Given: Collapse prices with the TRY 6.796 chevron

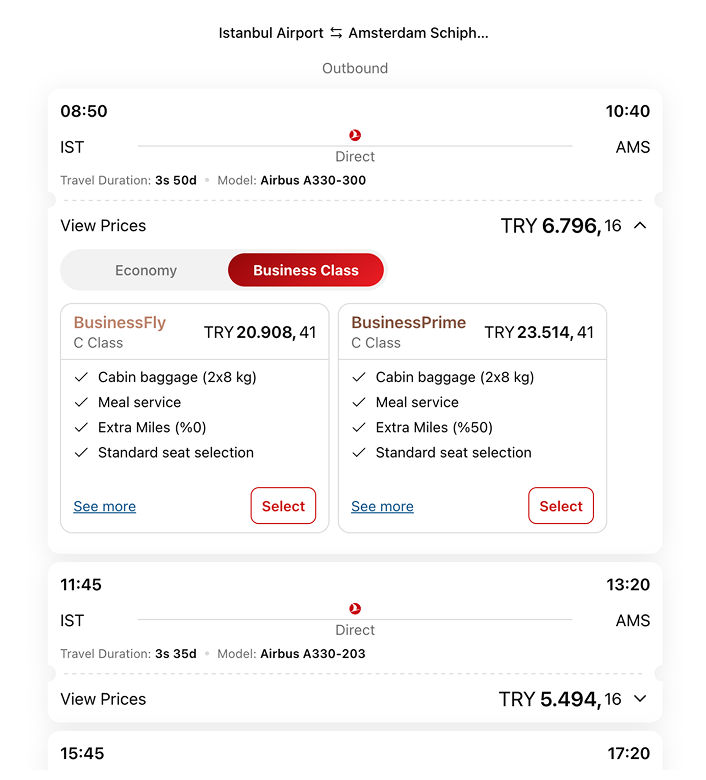Looking at the screenshot, I should [641, 226].
